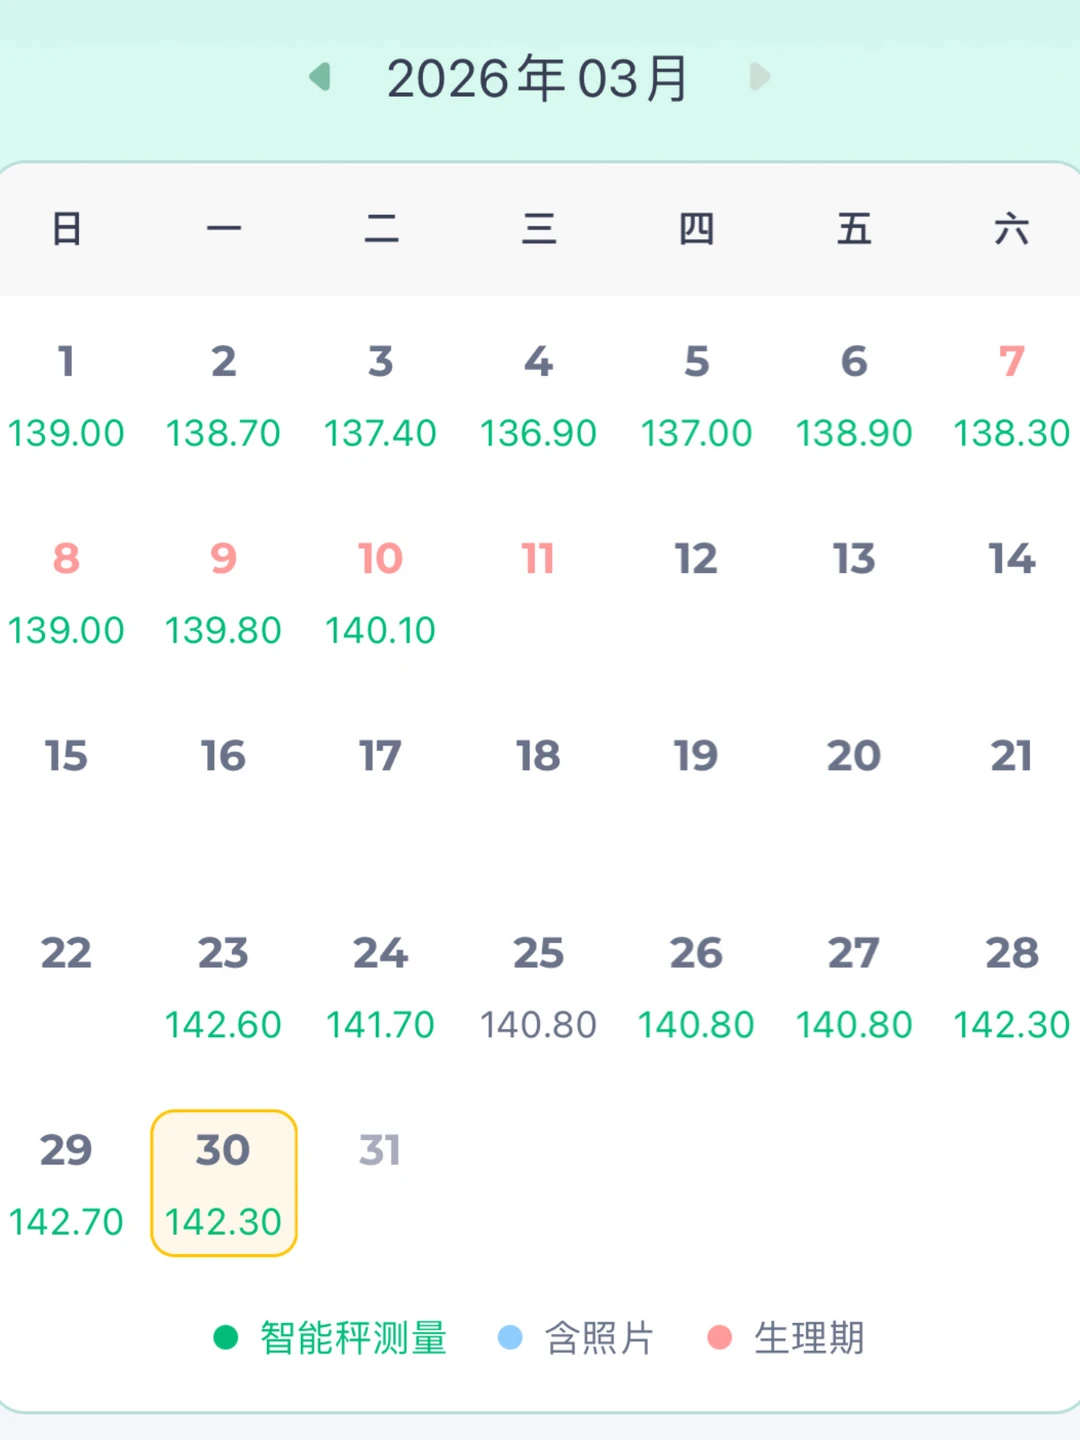Click the period date 8
1080x1440 pixels.
pyautogui.click(x=66, y=558)
